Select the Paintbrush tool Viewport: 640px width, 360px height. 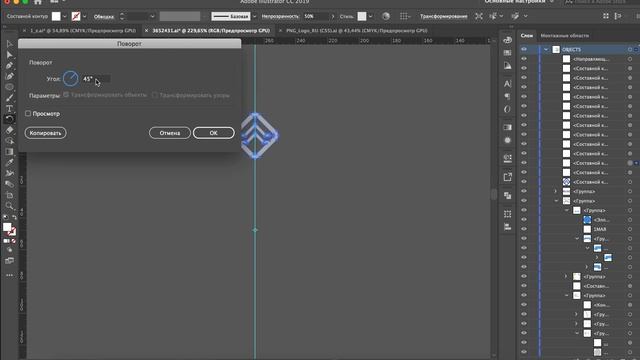pos(9,98)
